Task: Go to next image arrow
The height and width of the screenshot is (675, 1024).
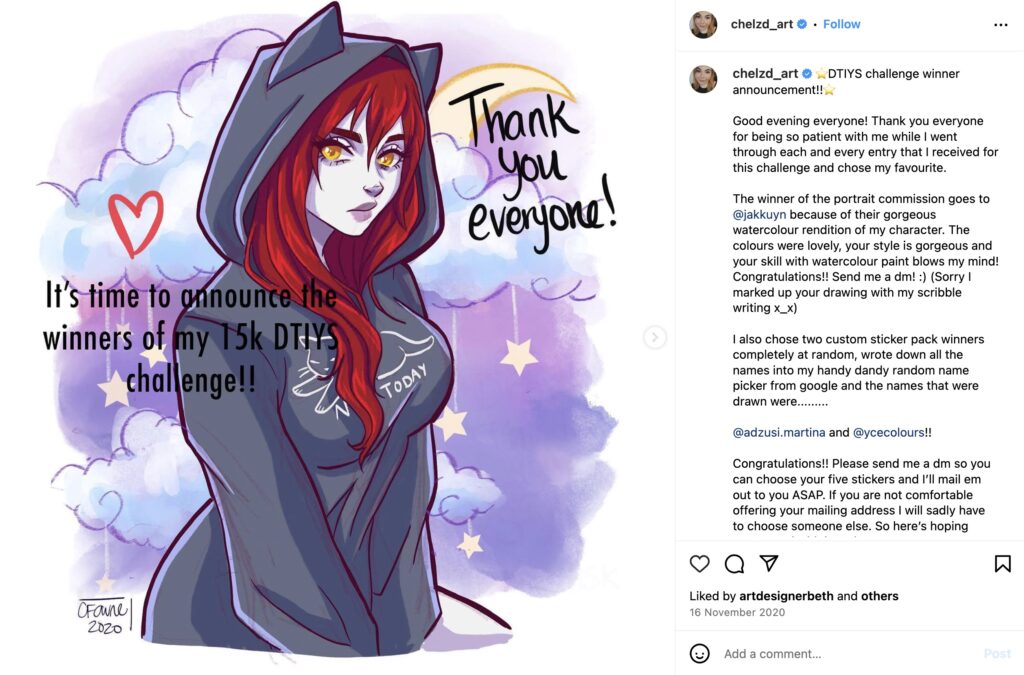Action: coord(654,338)
